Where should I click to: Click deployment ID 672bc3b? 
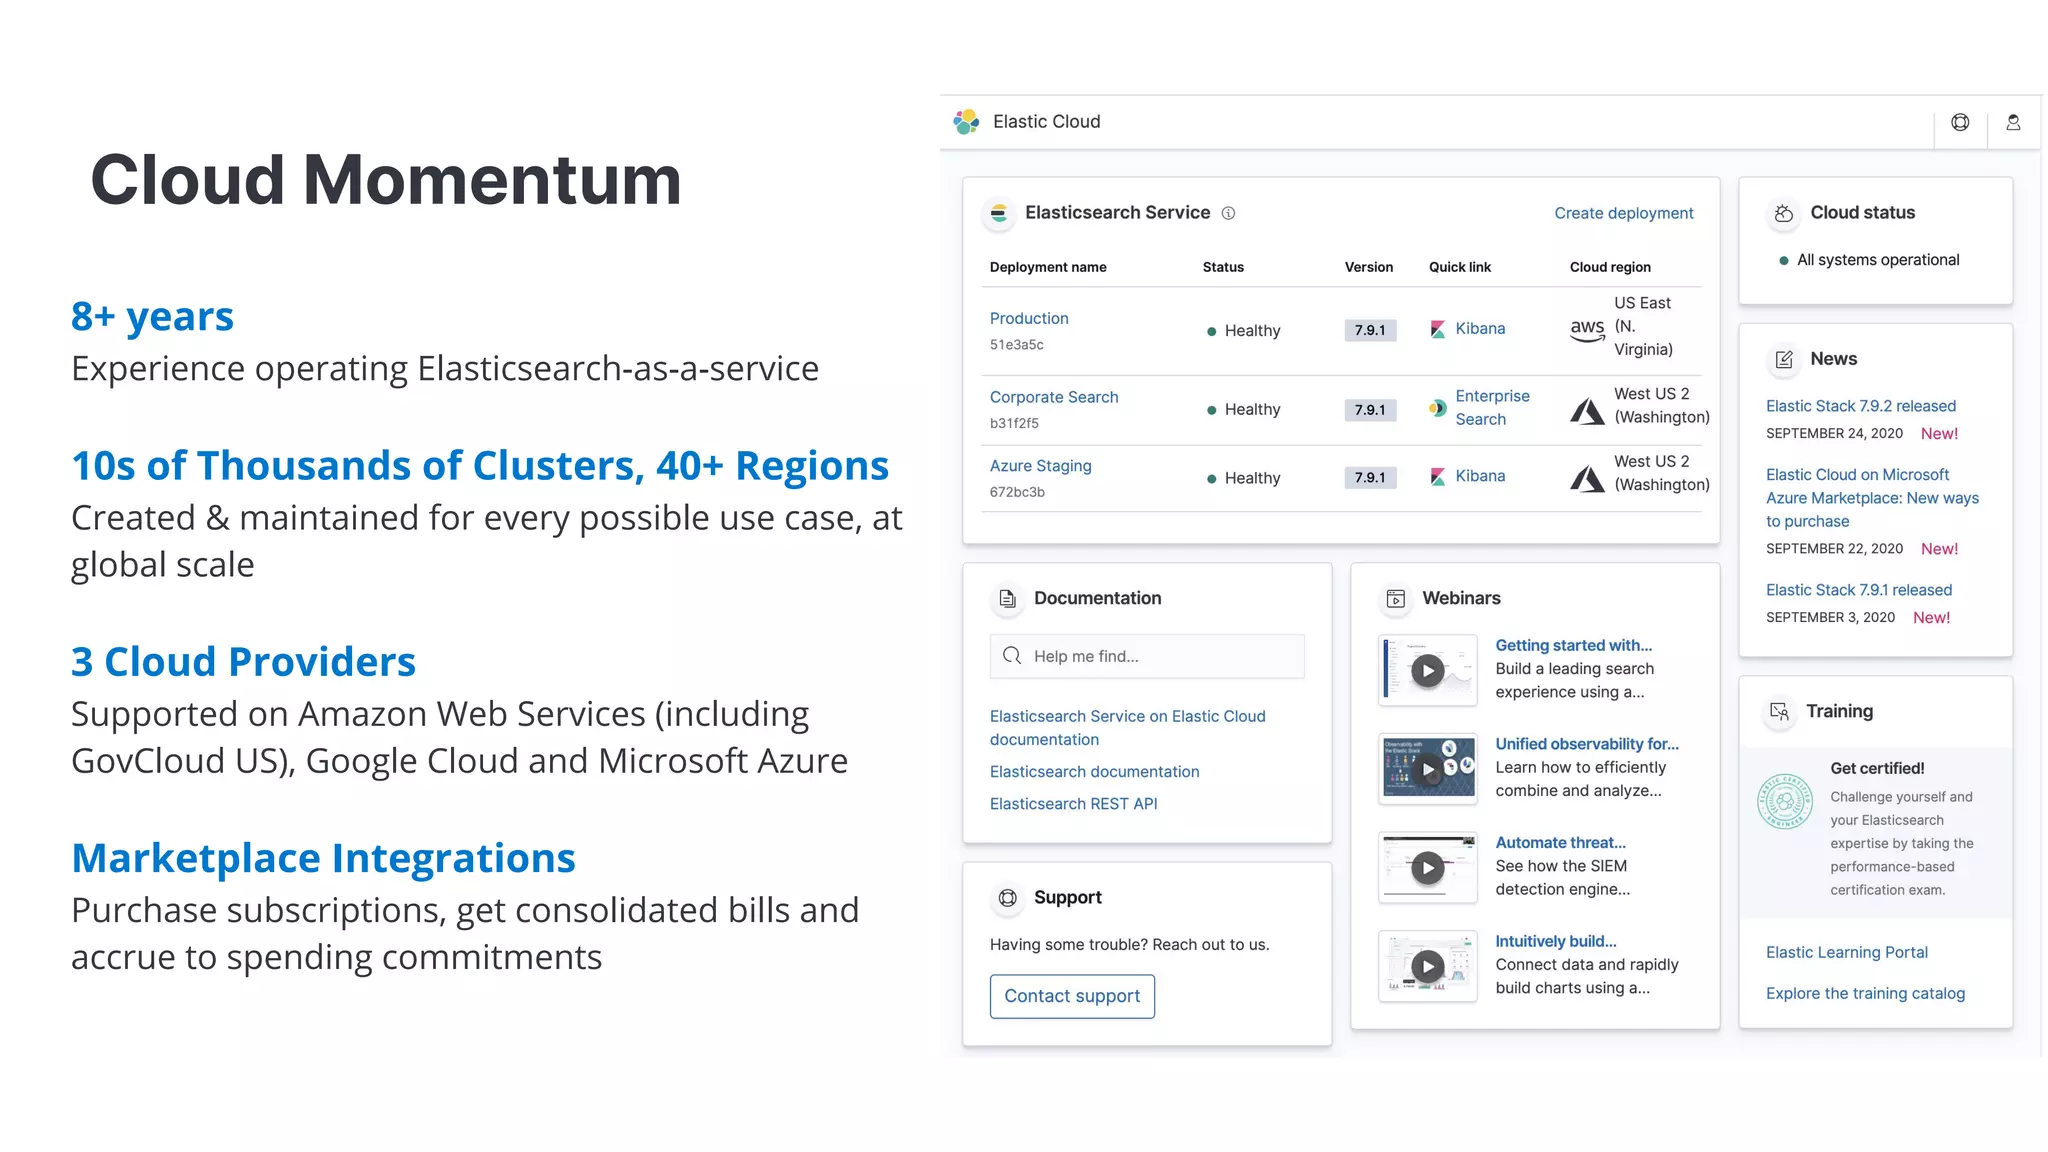[x=1017, y=492]
